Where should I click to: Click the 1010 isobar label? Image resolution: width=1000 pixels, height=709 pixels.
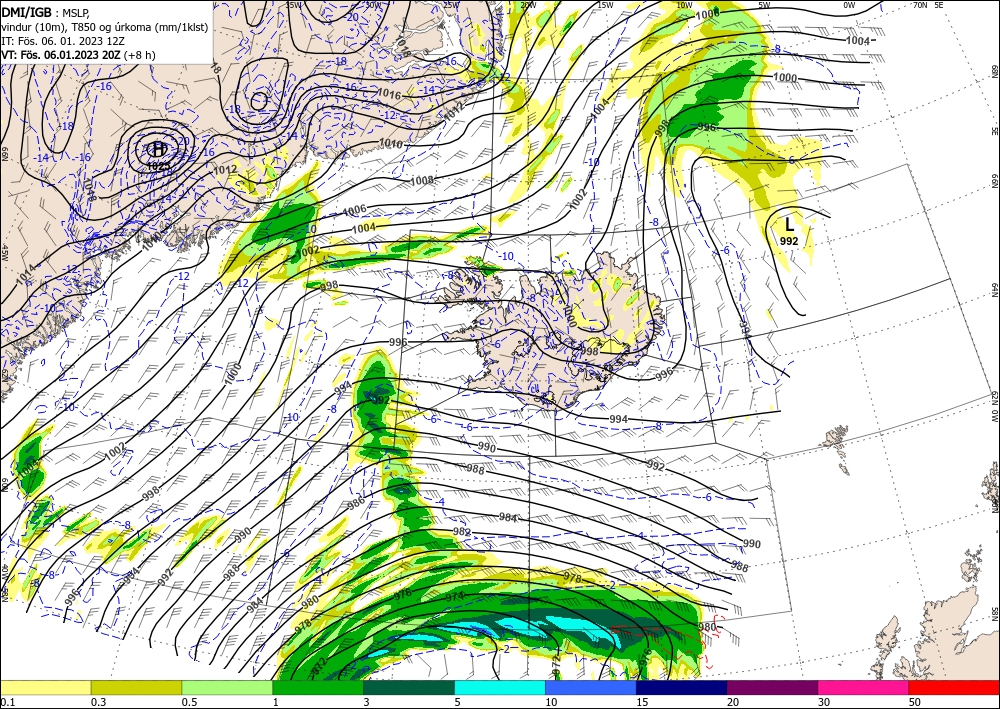(391, 143)
